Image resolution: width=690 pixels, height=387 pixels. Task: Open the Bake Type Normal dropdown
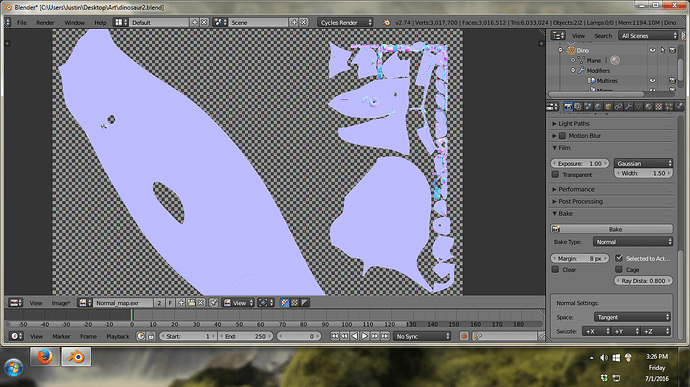tap(633, 242)
